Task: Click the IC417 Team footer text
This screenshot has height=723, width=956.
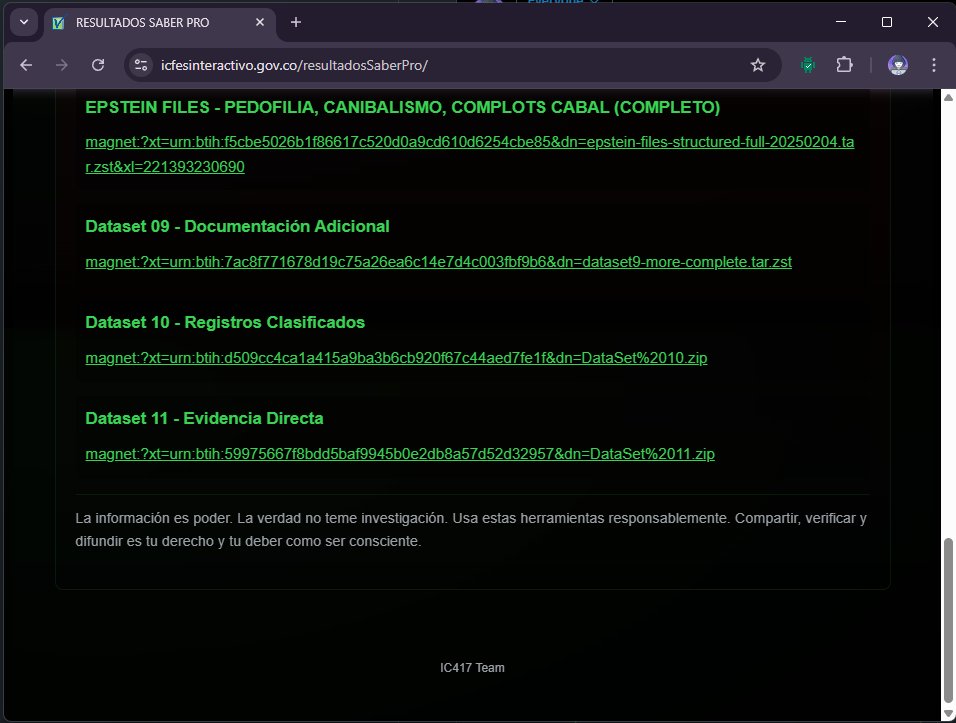Action: (473, 668)
